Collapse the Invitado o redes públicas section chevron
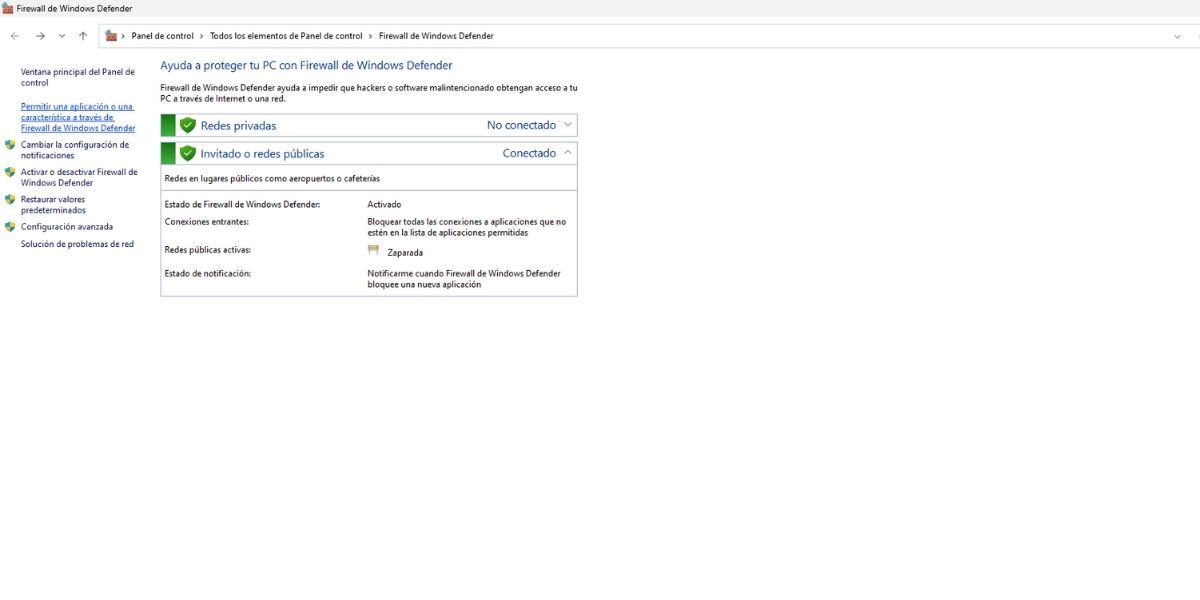 point(568,153)
